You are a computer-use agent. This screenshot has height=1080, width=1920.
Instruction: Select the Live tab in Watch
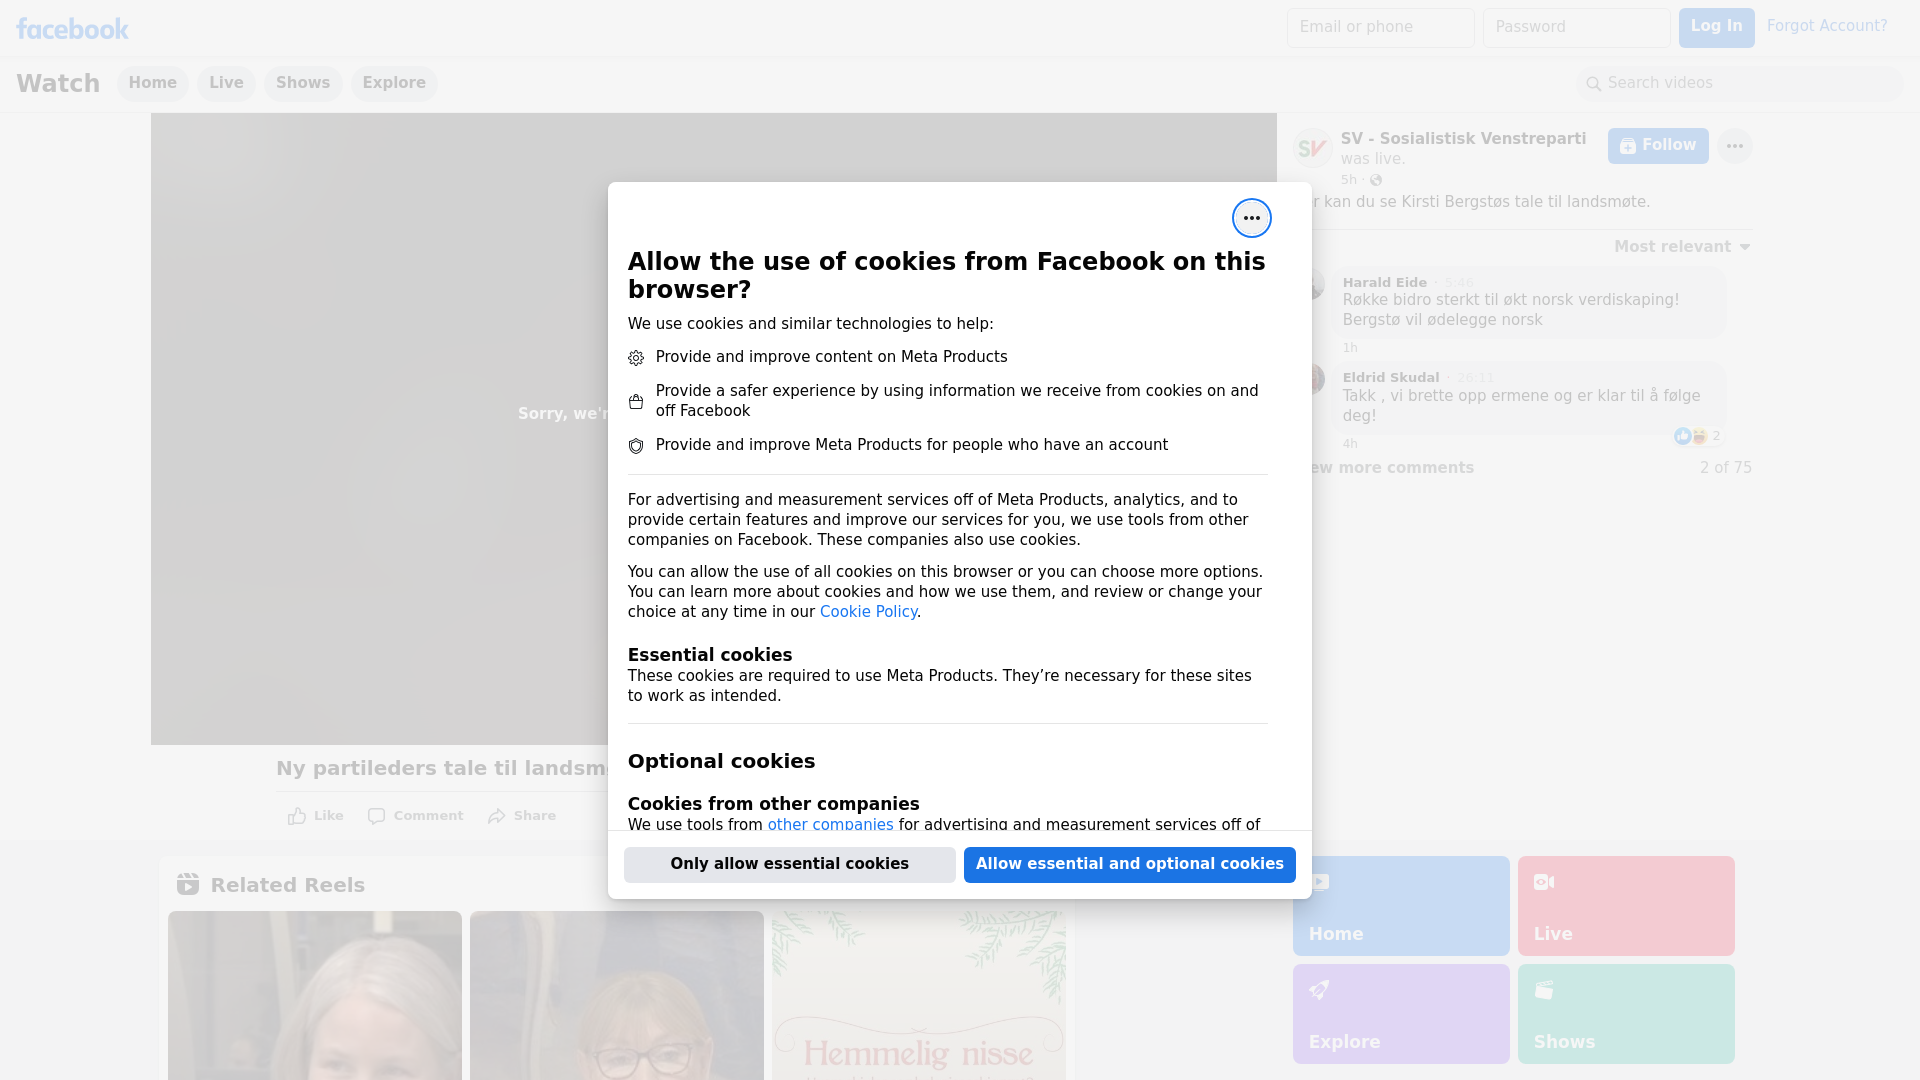click(226, 83)
